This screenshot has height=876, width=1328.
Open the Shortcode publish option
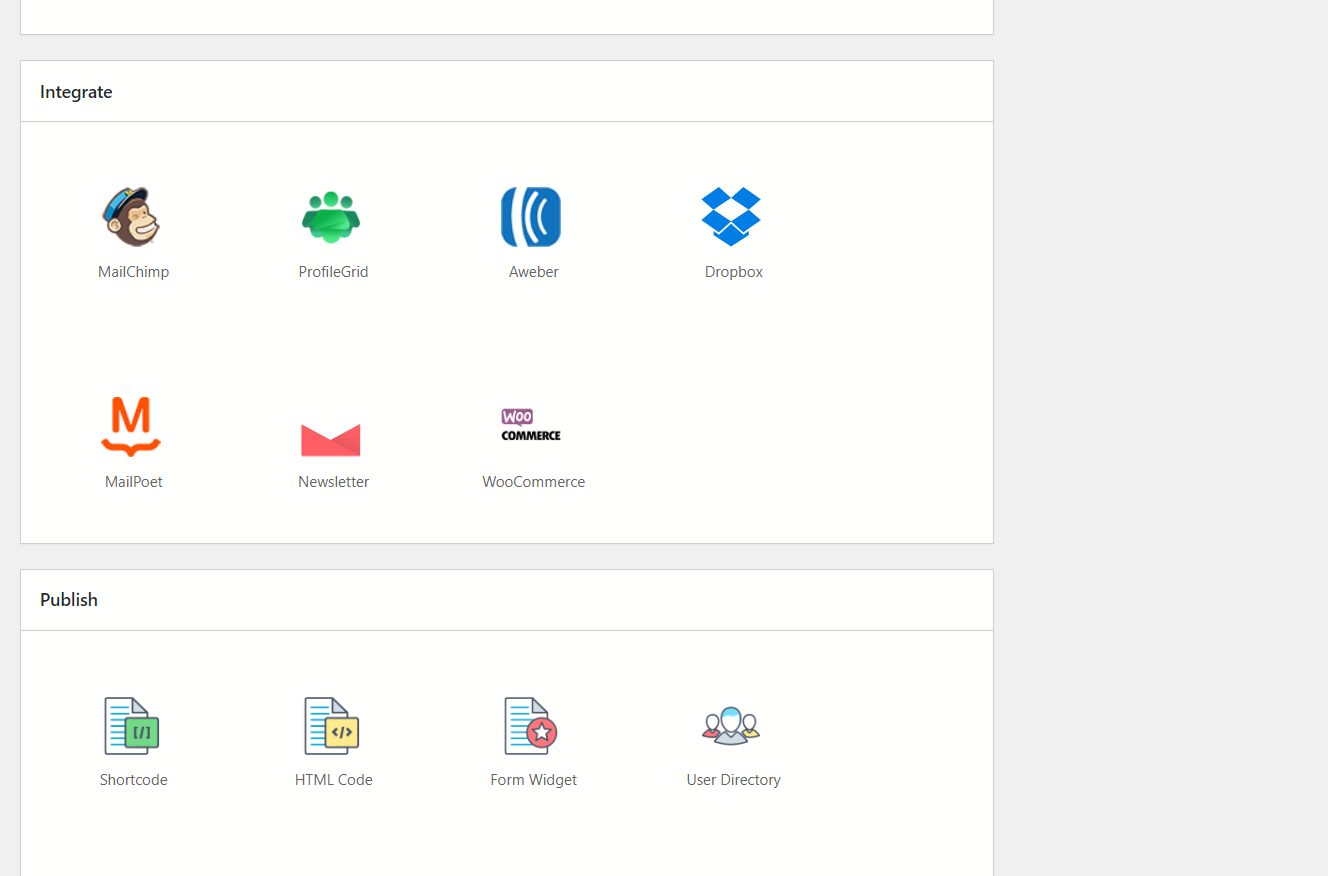click(x=133, y=726)
